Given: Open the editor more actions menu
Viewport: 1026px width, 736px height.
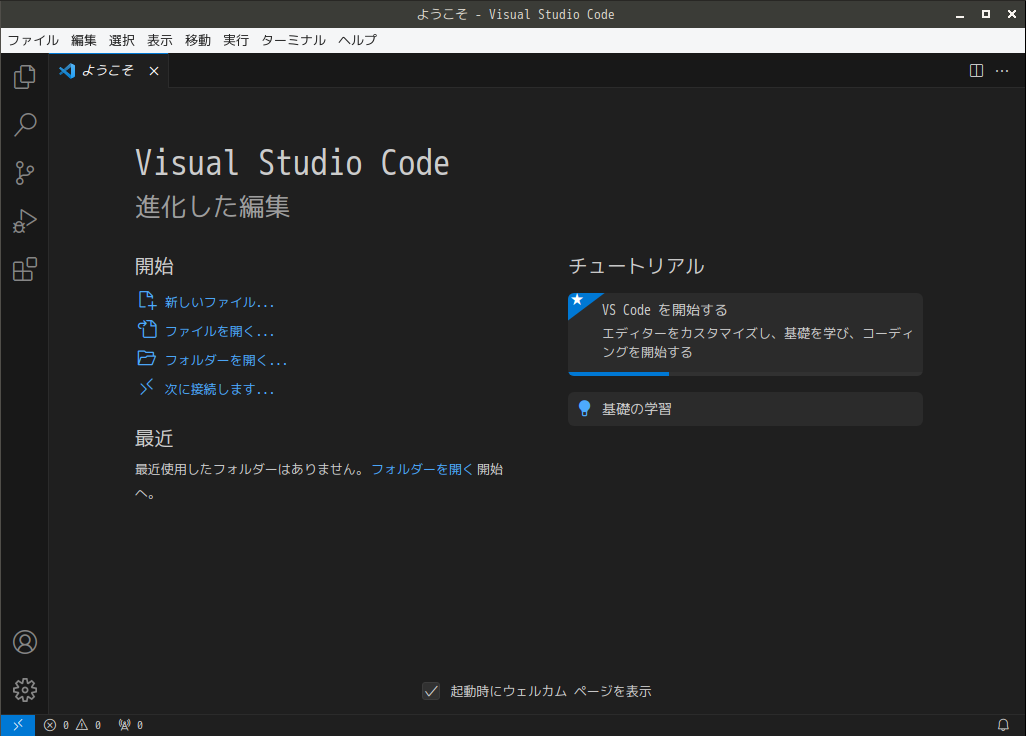Looking at the screenshot, I should point(1002,71).
